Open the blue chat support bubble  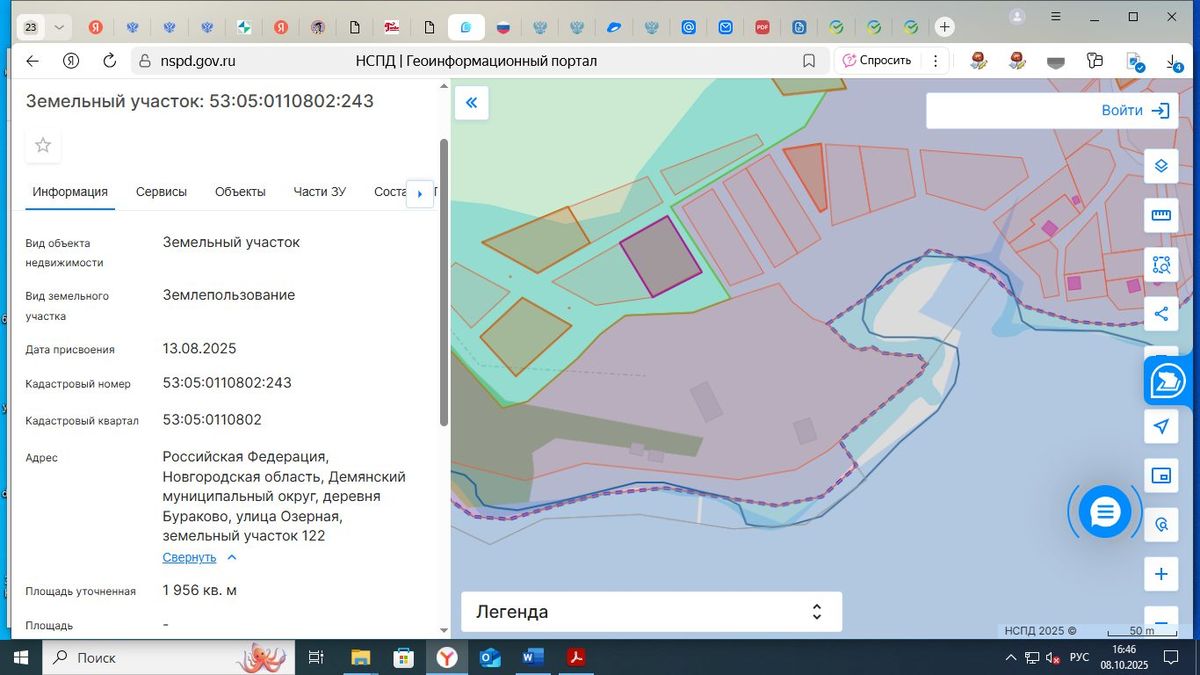1104,512
